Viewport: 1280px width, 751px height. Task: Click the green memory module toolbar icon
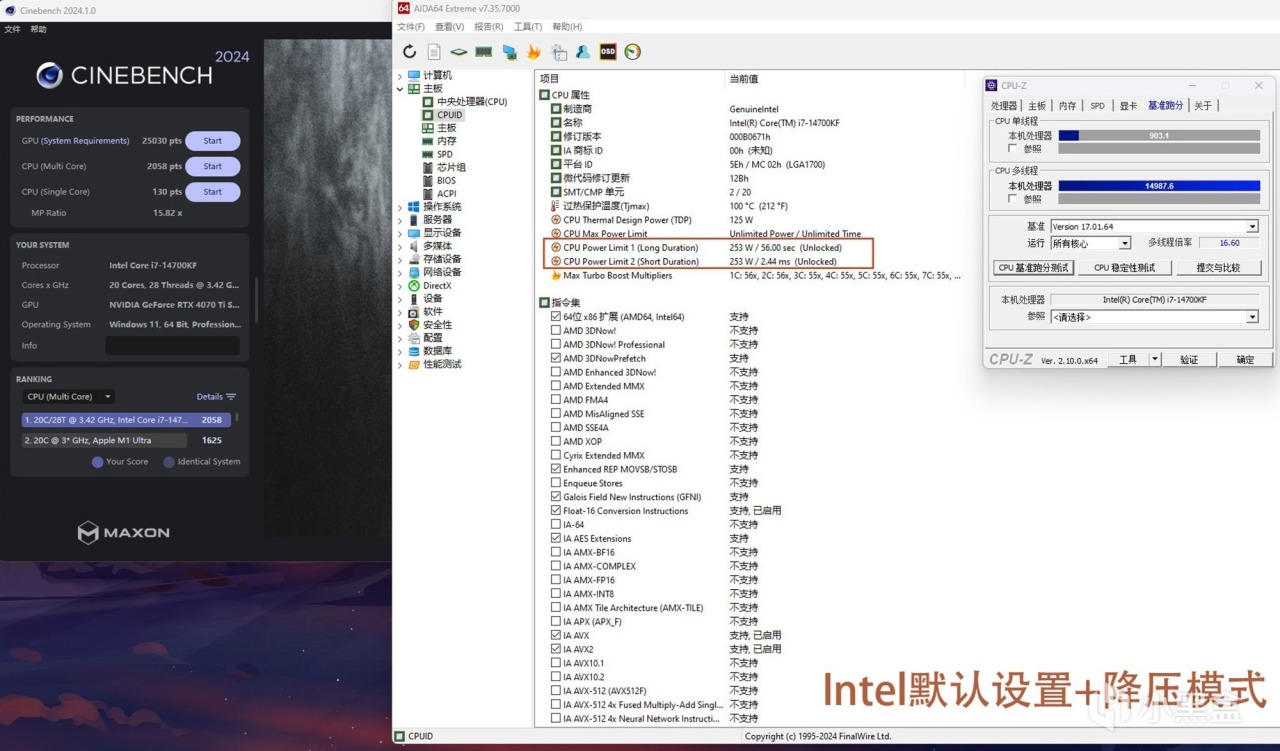point(484,52)
